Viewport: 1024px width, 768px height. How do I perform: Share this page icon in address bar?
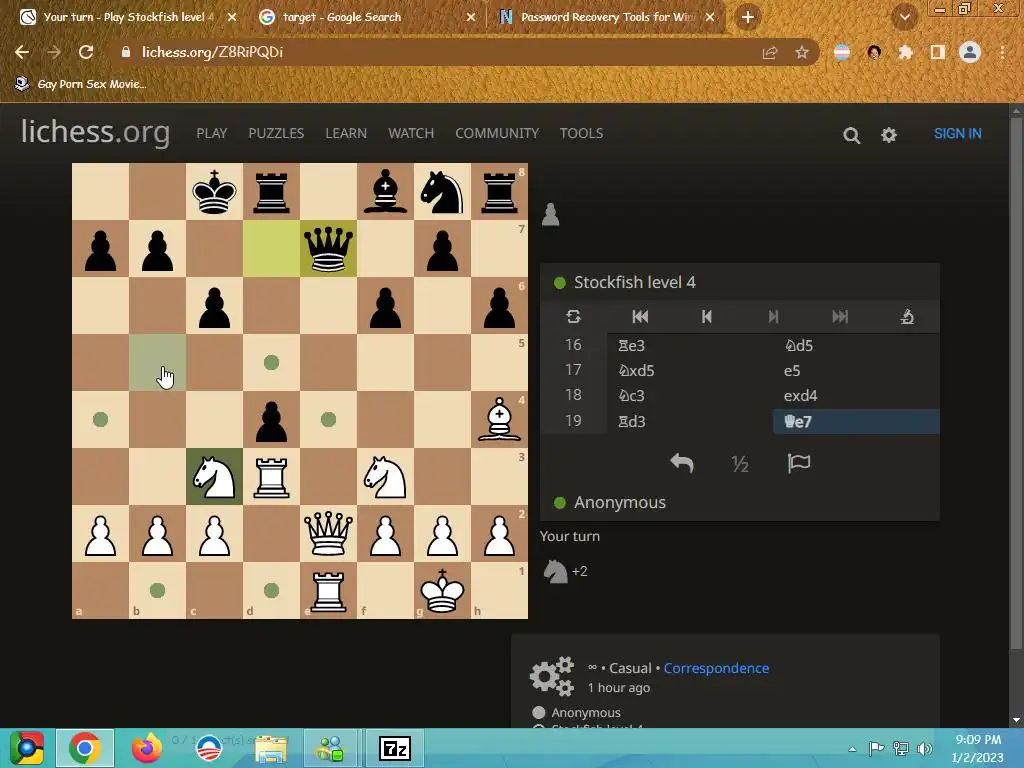(770, 52)
